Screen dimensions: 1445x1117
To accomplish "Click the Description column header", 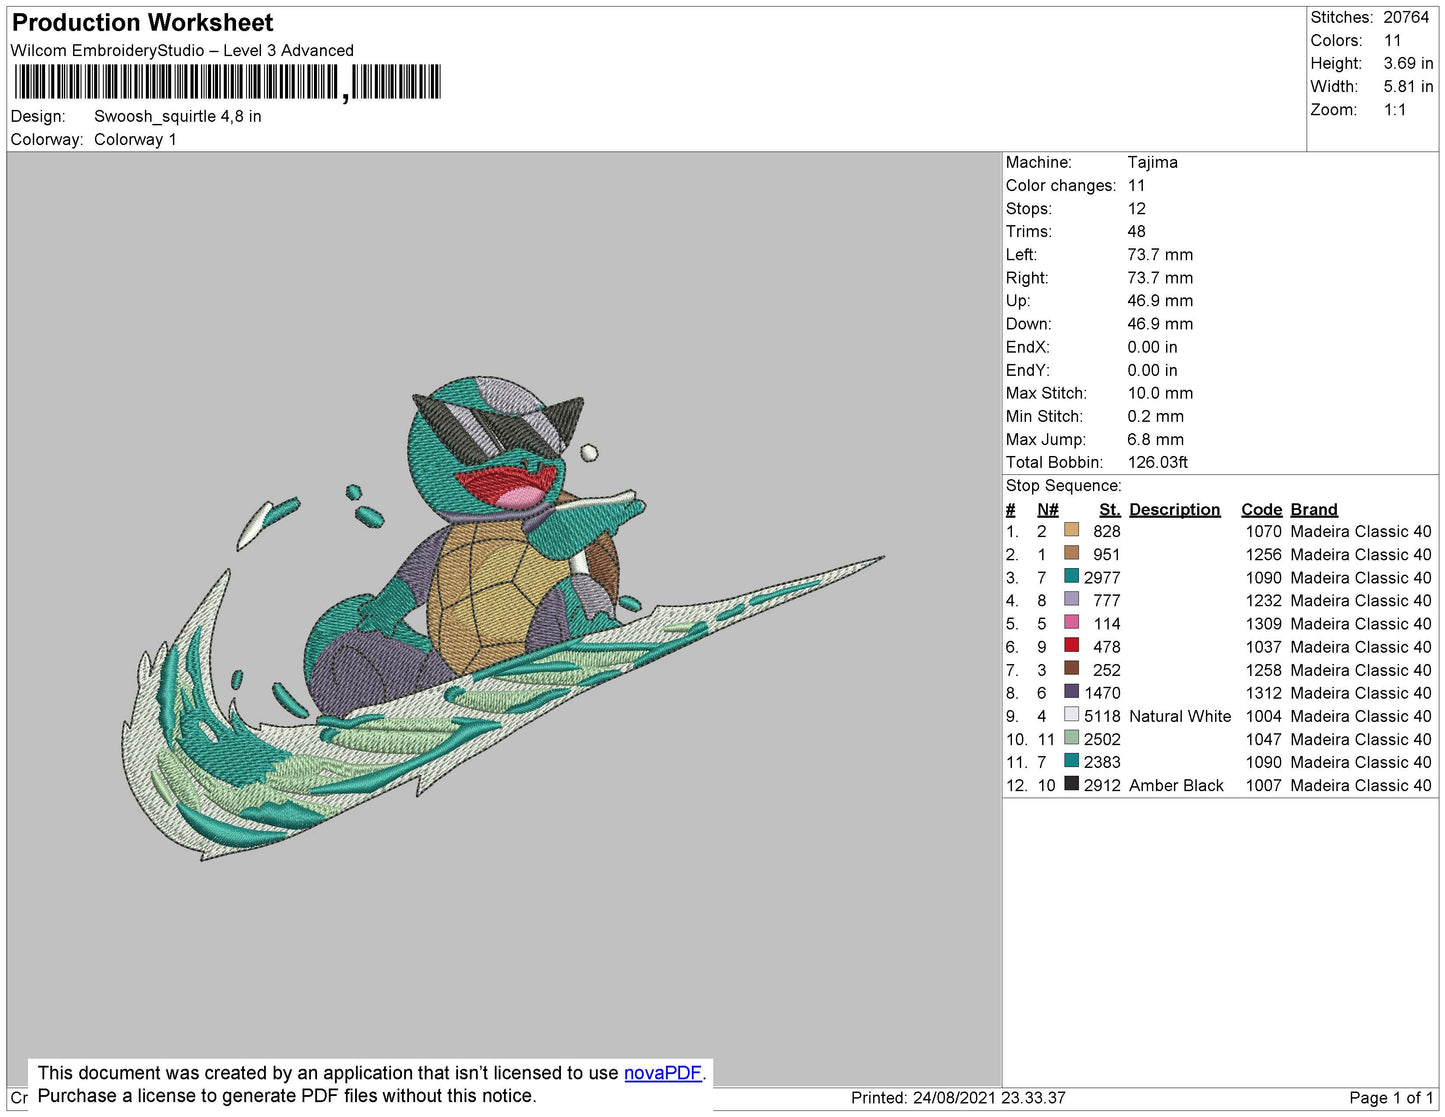I will click(x=1174, y=509).
